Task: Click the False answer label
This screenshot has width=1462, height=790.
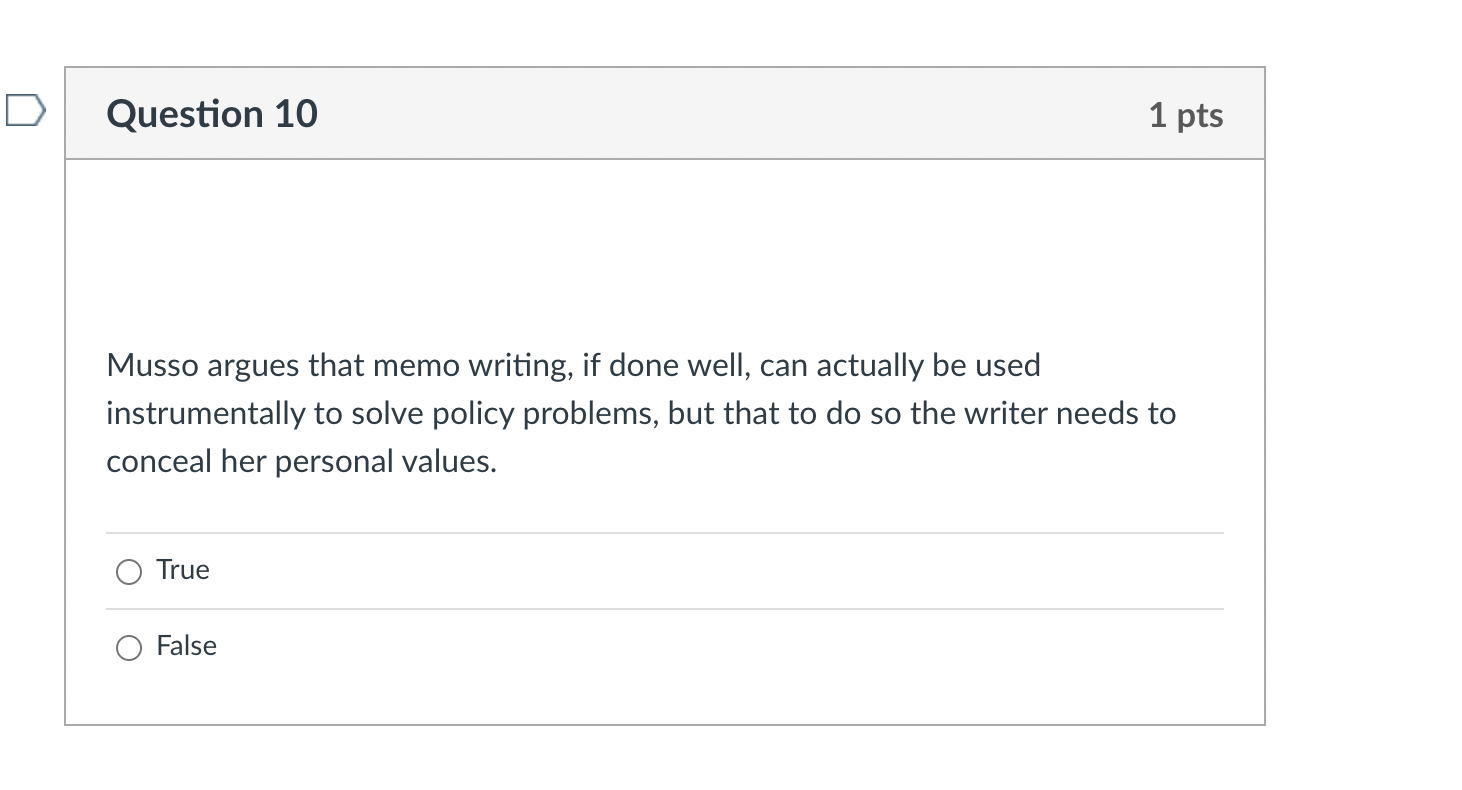Action: [186, 646]
